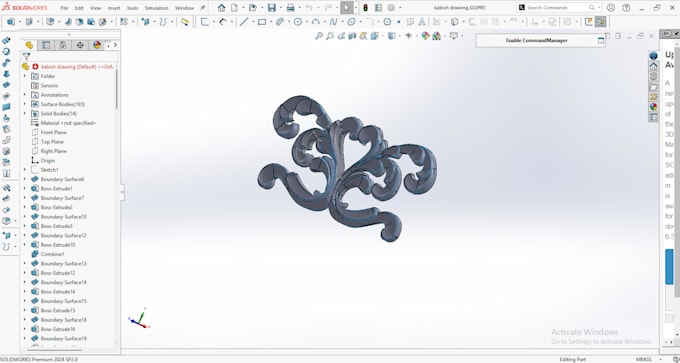Expand the Folder node in the tree

click(24, 76)
